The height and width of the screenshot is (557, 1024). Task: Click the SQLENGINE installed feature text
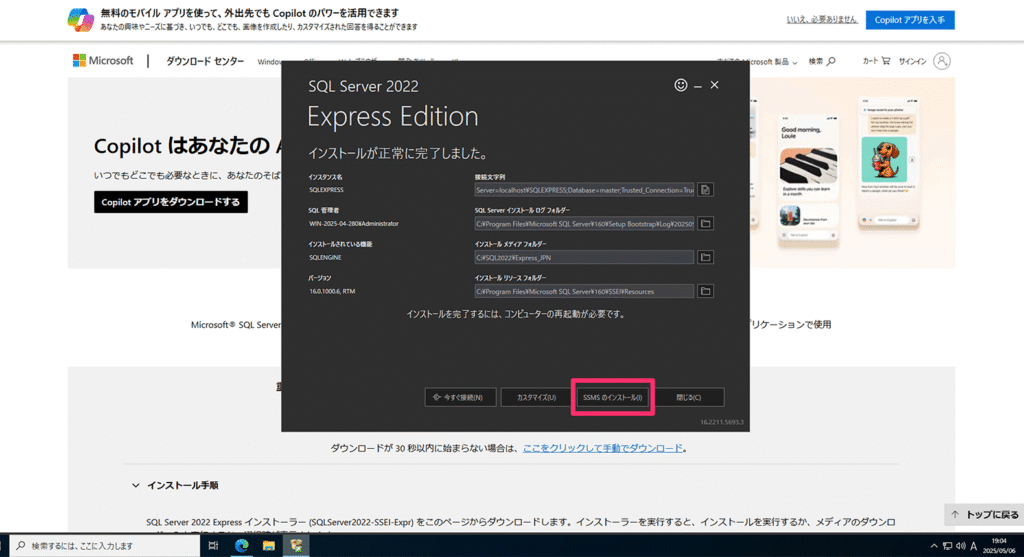(325, 257)
